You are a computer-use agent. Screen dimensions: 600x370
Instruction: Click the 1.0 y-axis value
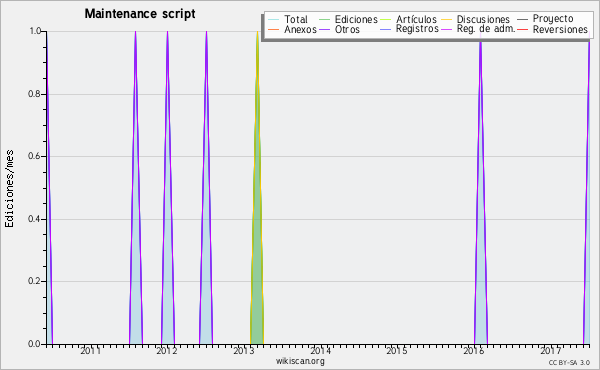coord(35,31)
